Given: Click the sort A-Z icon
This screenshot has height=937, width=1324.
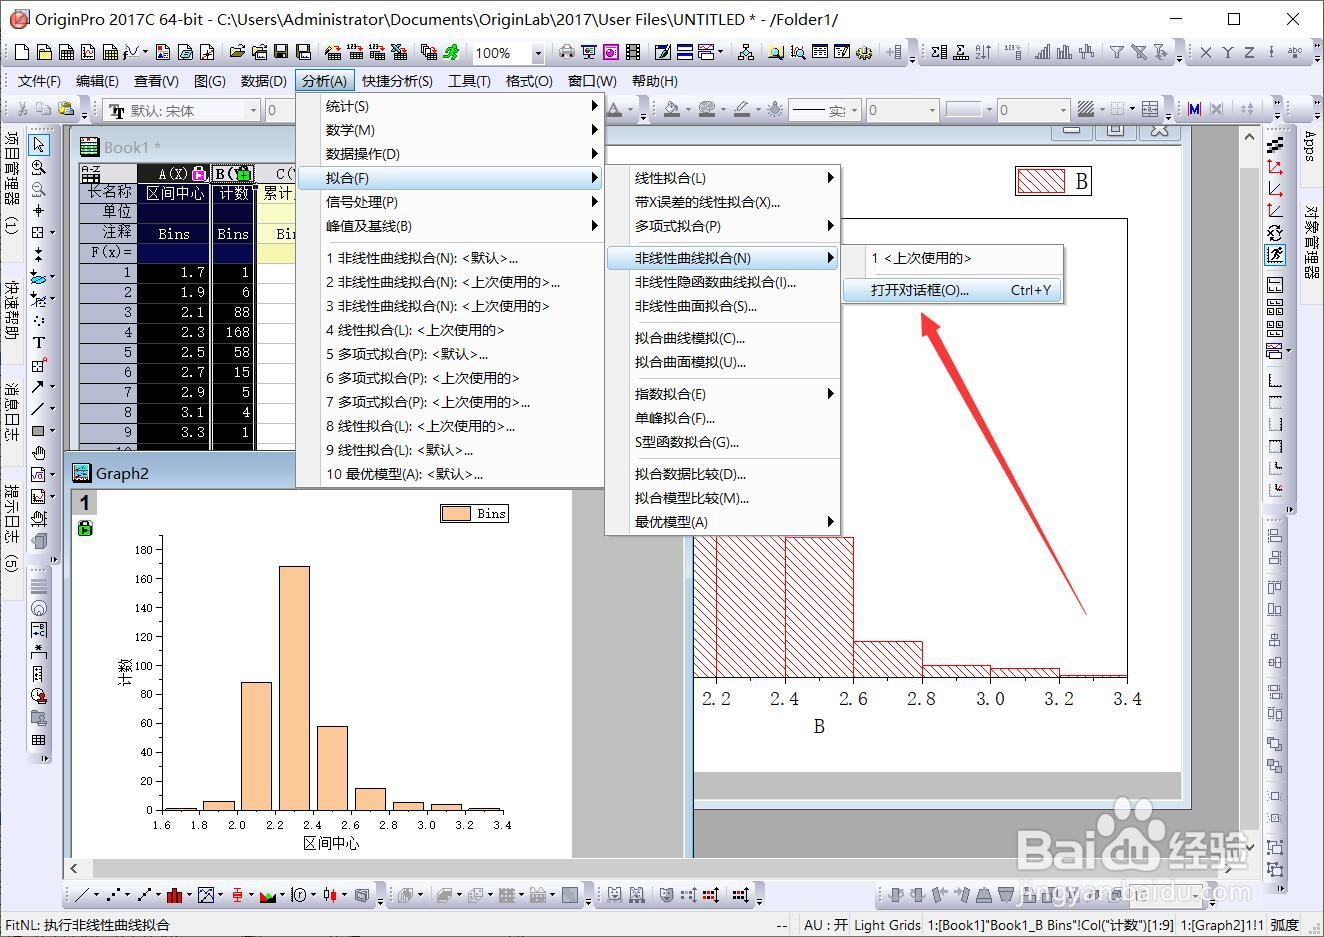Looking at the screenshot, I should pyautogui.click(x=983, y=53).
